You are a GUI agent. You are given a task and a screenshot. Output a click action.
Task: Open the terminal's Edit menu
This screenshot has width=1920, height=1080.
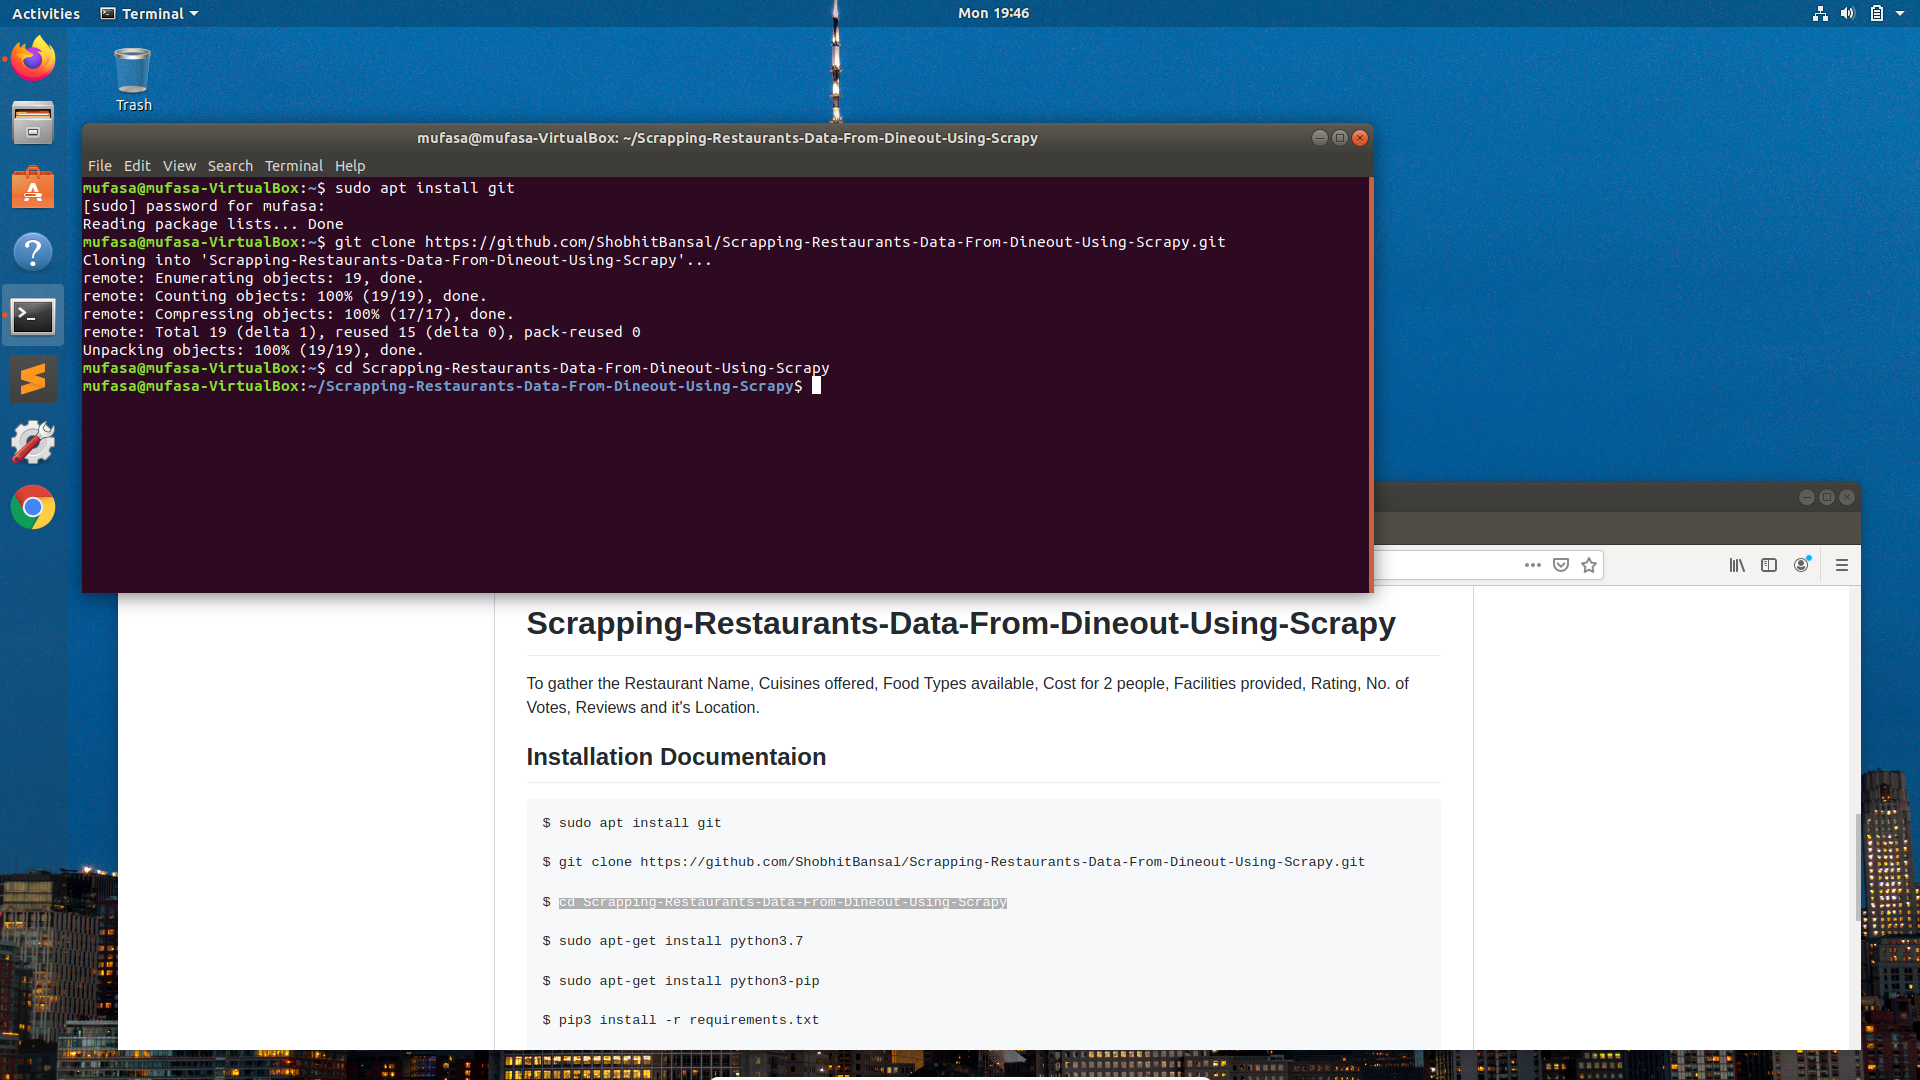pyautogui.click(x=137, y=166)
